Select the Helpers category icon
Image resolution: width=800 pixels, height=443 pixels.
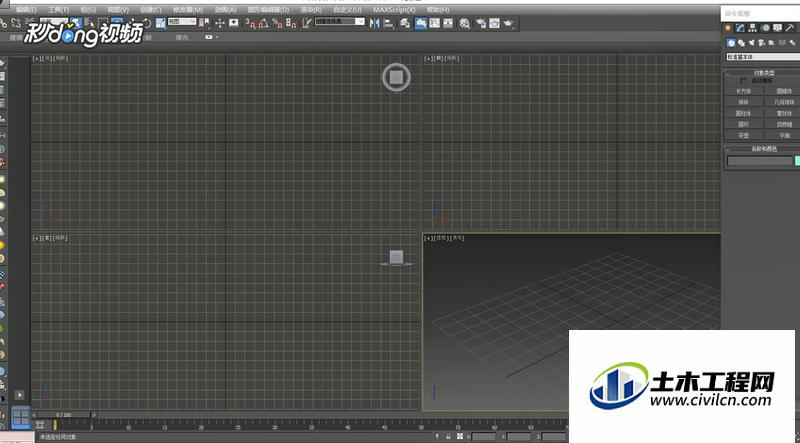771,43
